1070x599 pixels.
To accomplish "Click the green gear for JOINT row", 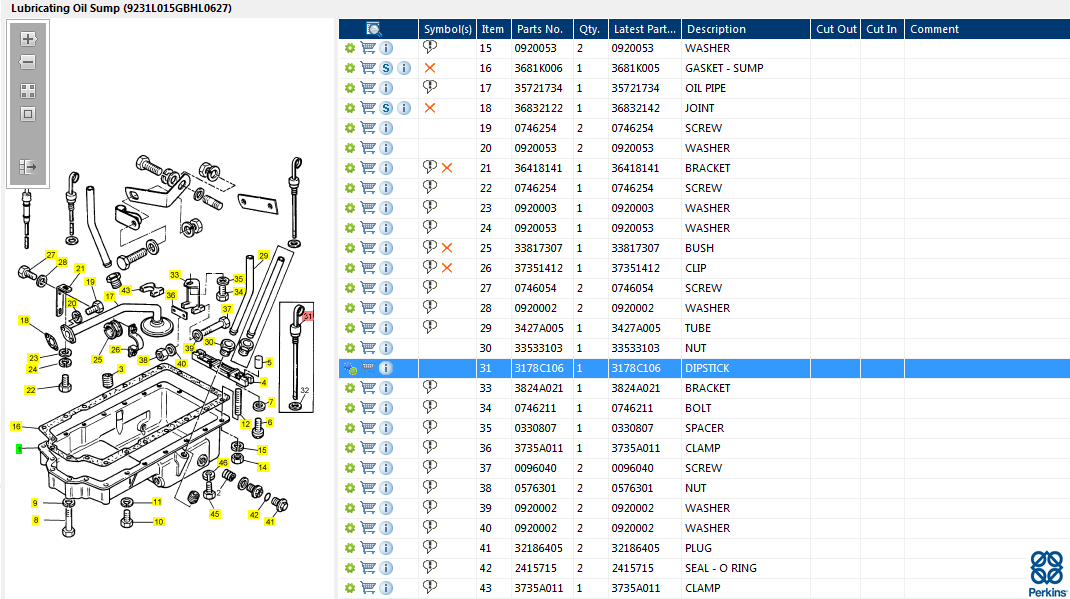I will 350,108.
